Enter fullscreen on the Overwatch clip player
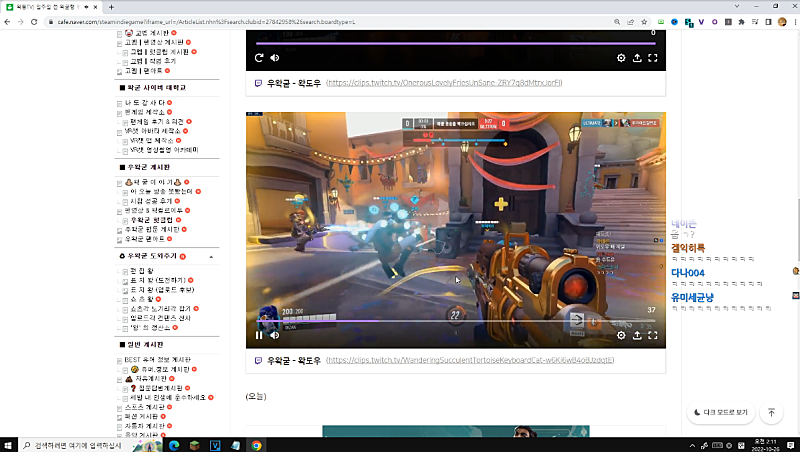The height and width of the screenshot is (452, 800). [653, 335]
